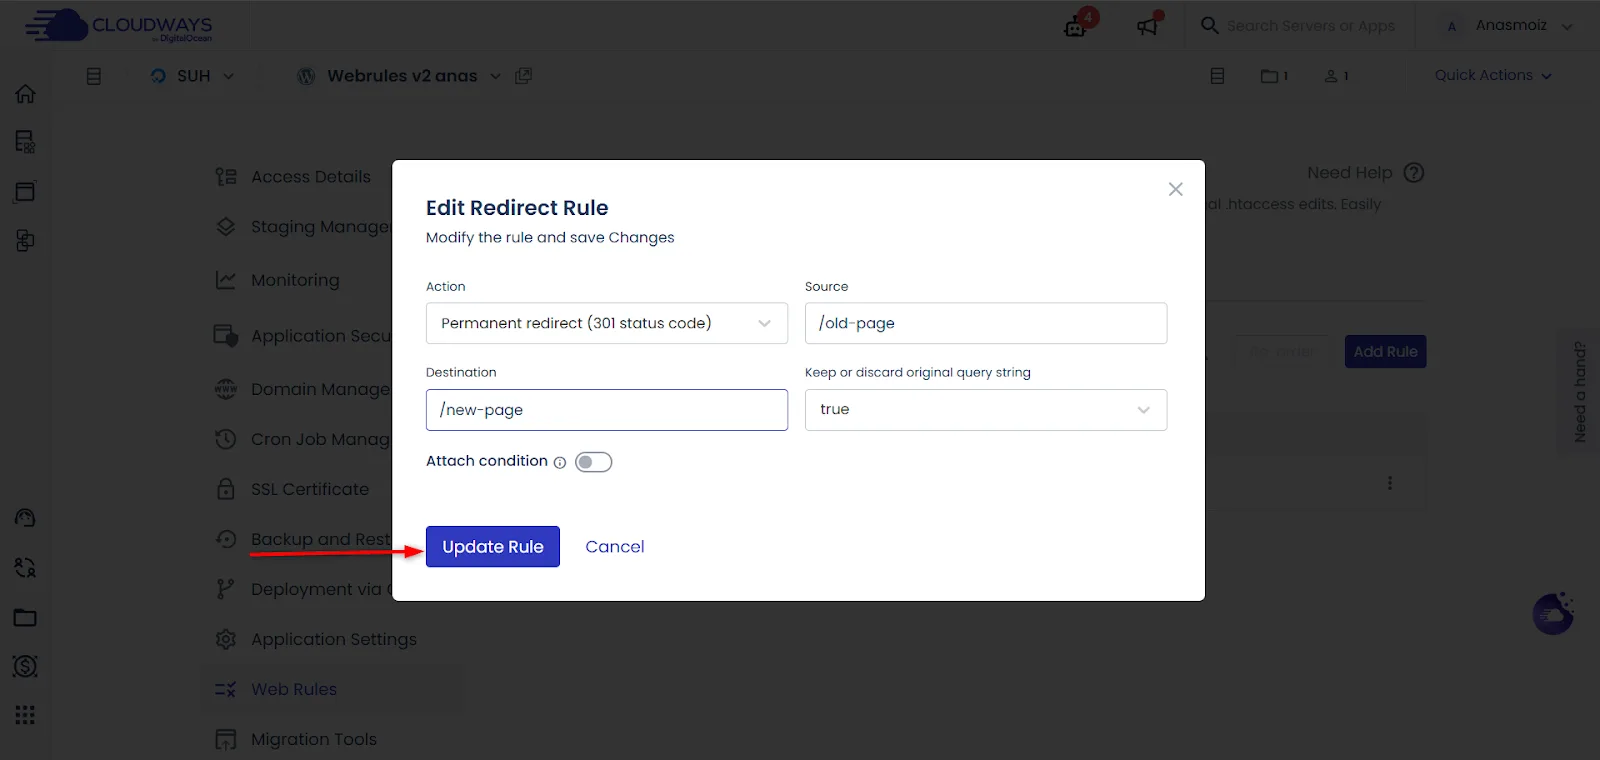
Task: Click the Need Help question mark icon
Action: pyautogui.click(x=1414, y=173)
